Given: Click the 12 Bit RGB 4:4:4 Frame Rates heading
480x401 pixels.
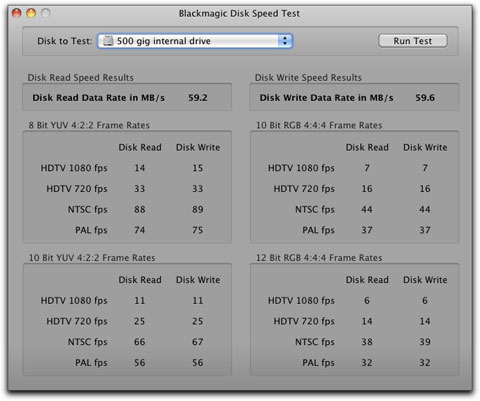Looking at the screenshot, I should pos(319,258).
